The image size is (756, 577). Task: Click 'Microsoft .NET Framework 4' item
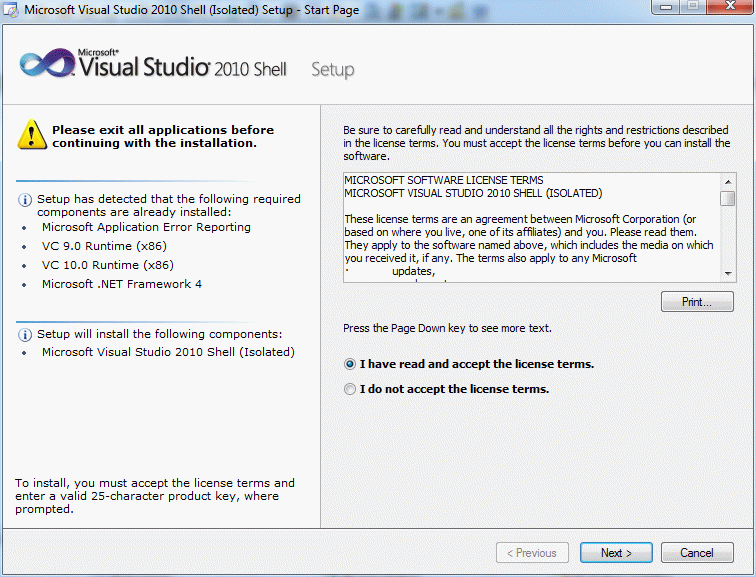[x=122, y=284]
